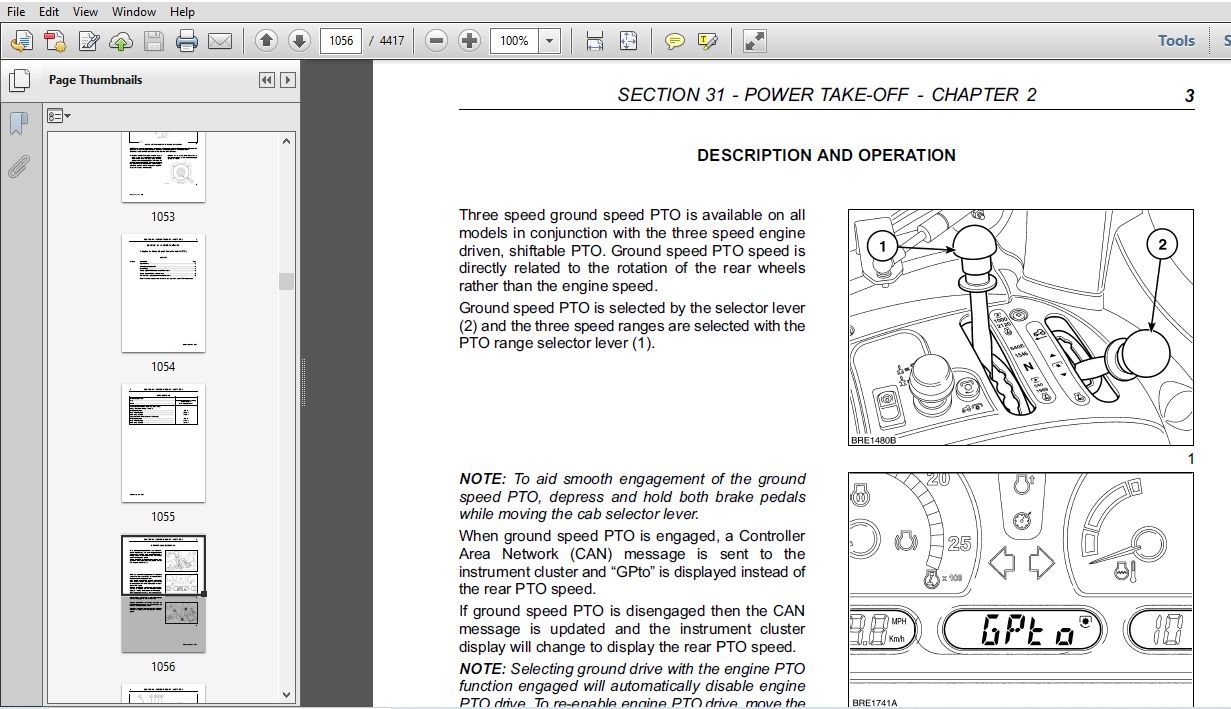This screenshot has height=709, width=1231.
Task: Click the thumbnail label 1054
Action: tap(163, 367)
